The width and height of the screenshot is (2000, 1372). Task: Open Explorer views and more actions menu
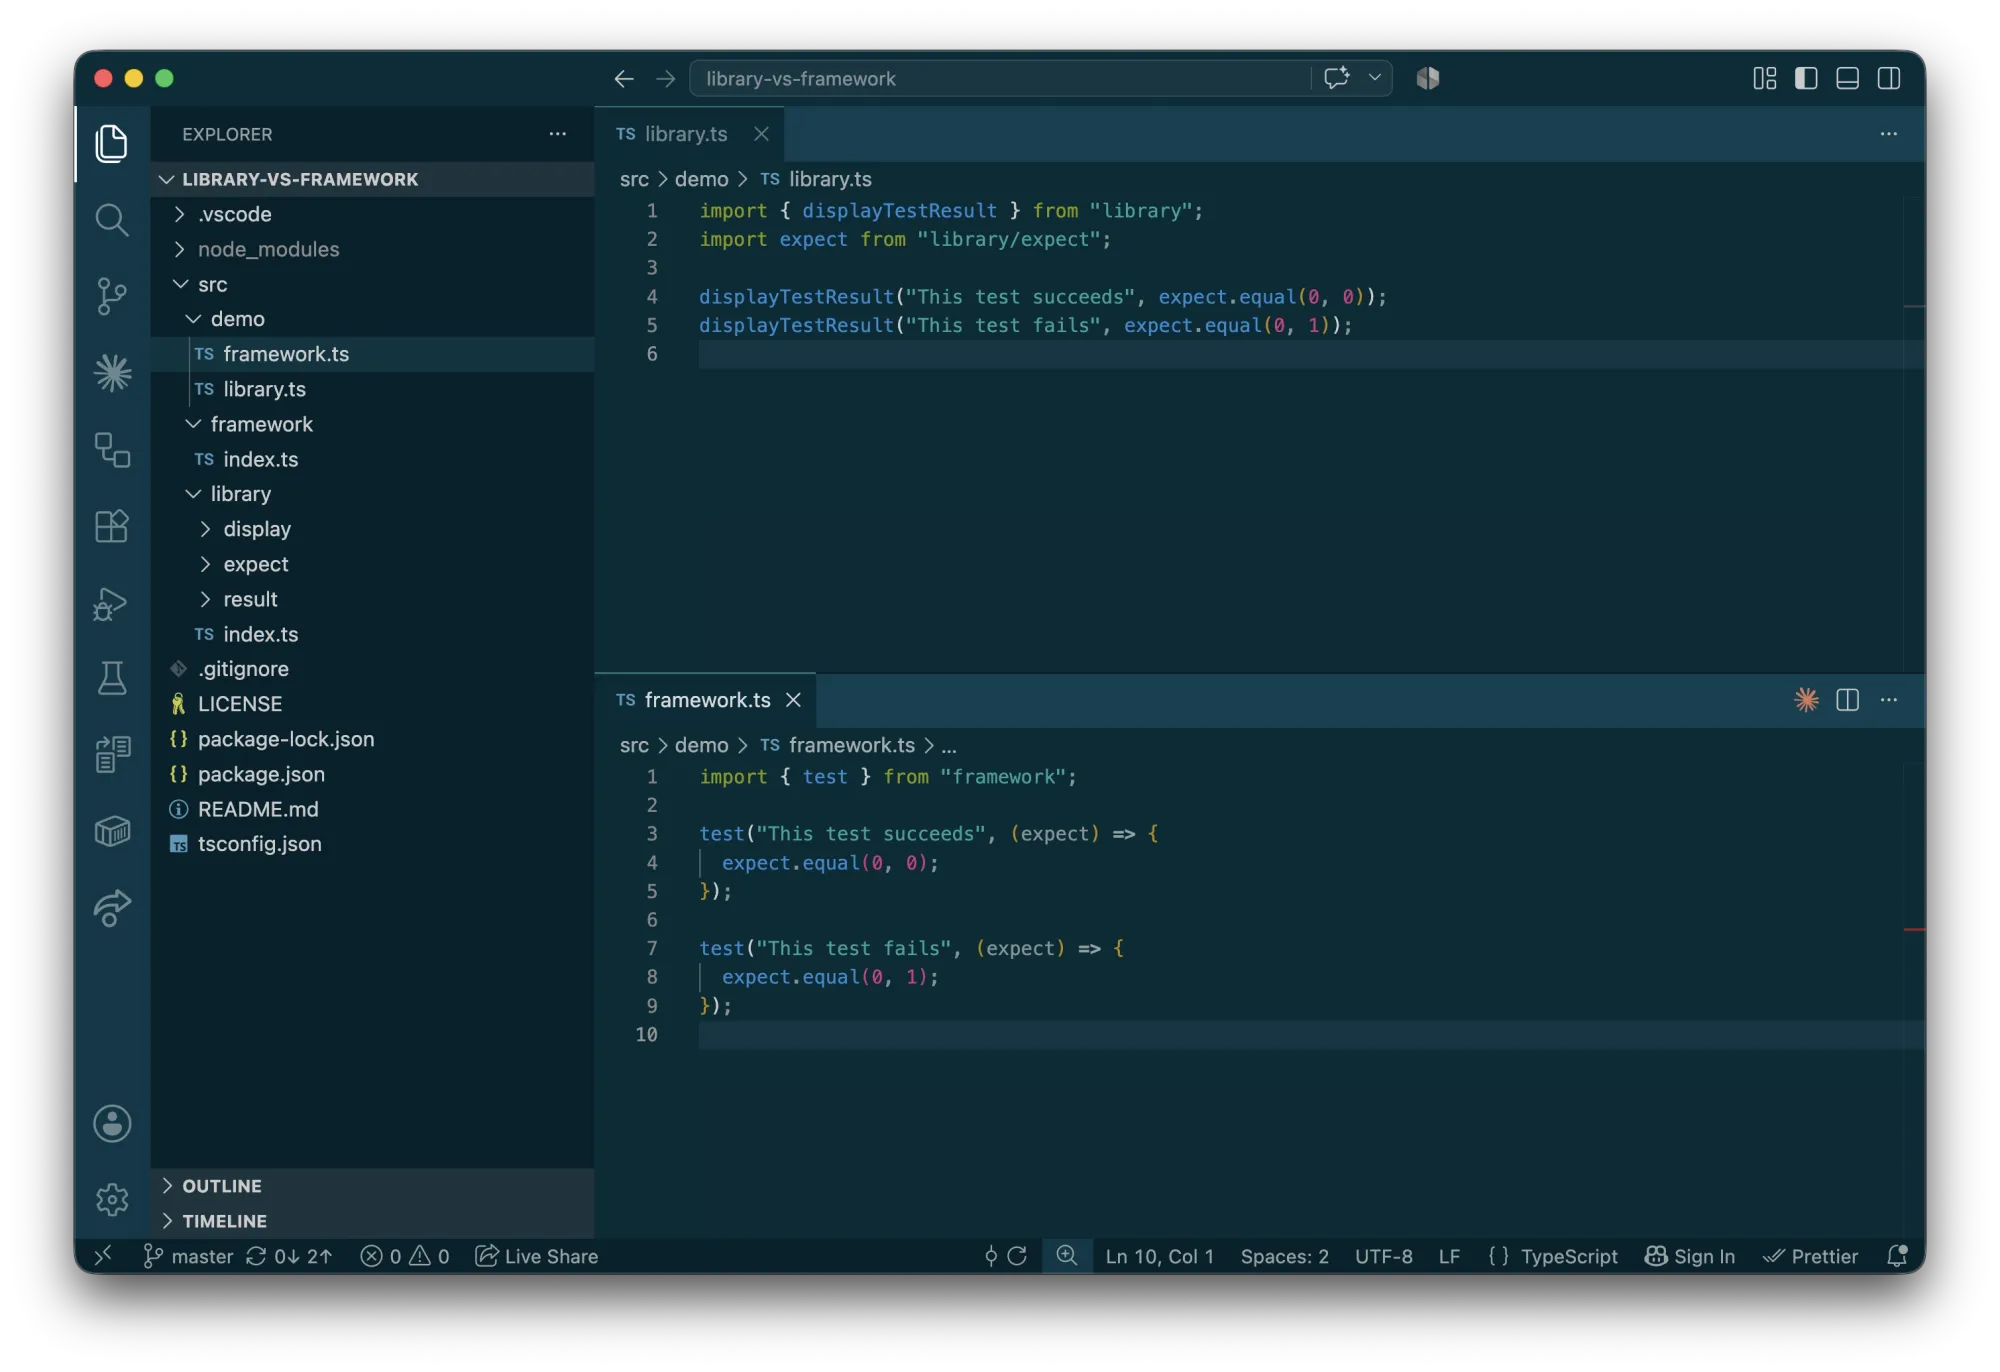tap(558, 134)
